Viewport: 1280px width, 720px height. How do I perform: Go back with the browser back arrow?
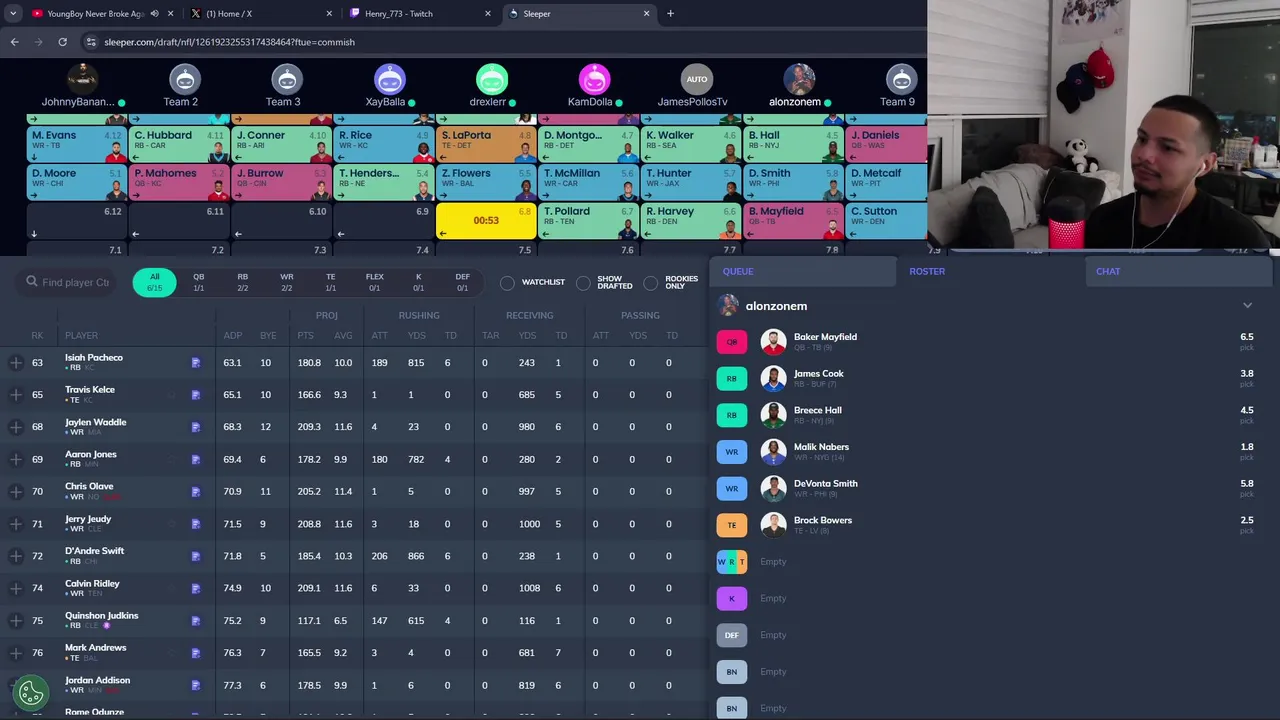[x=14, y=42]
